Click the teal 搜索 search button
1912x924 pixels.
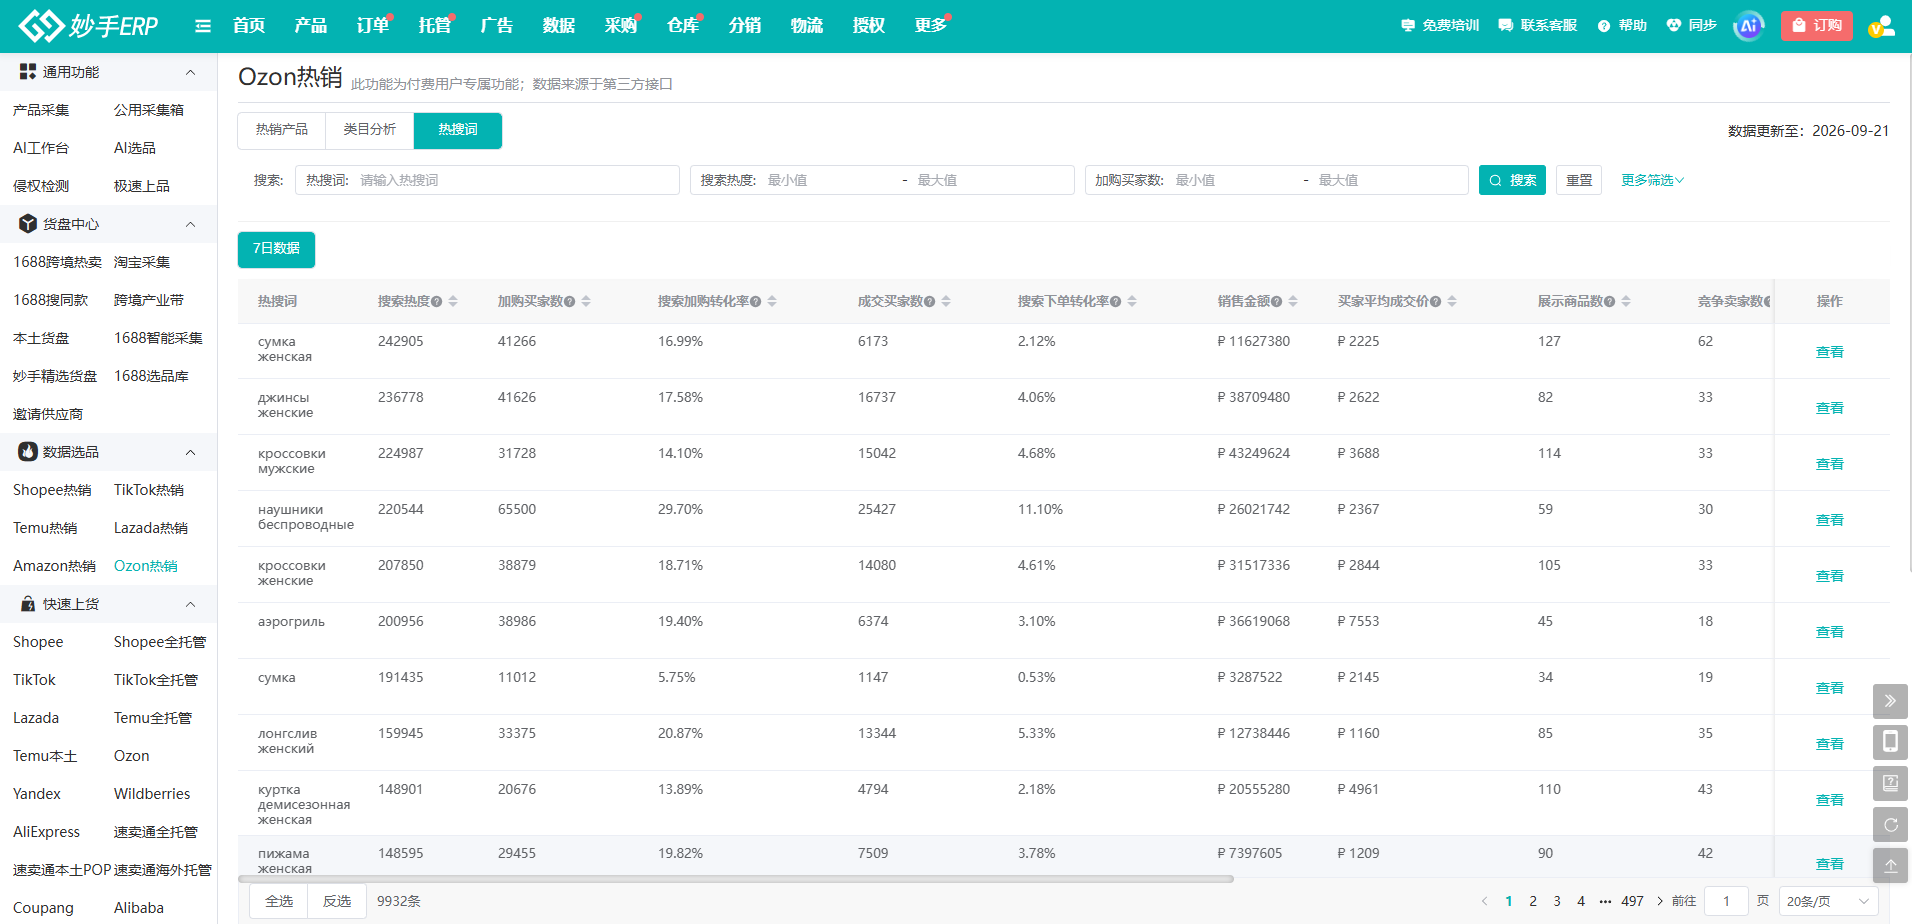(1513, 180)
